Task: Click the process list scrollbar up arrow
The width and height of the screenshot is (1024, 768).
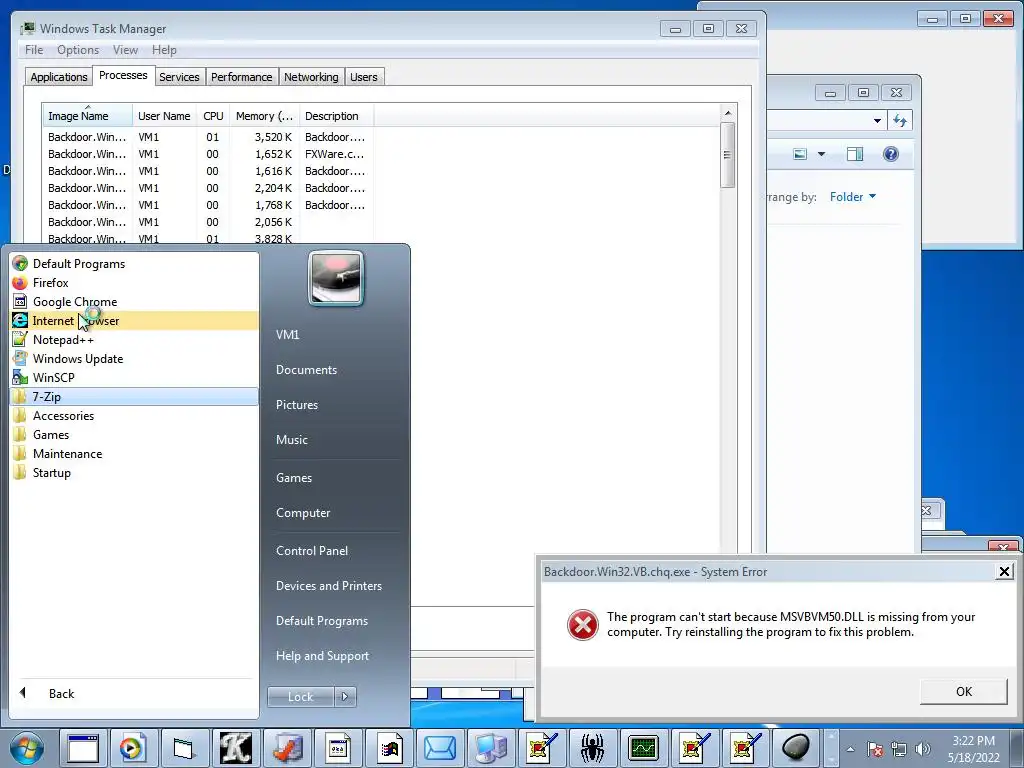Action: pyautogui.click(x=728, y=113)
